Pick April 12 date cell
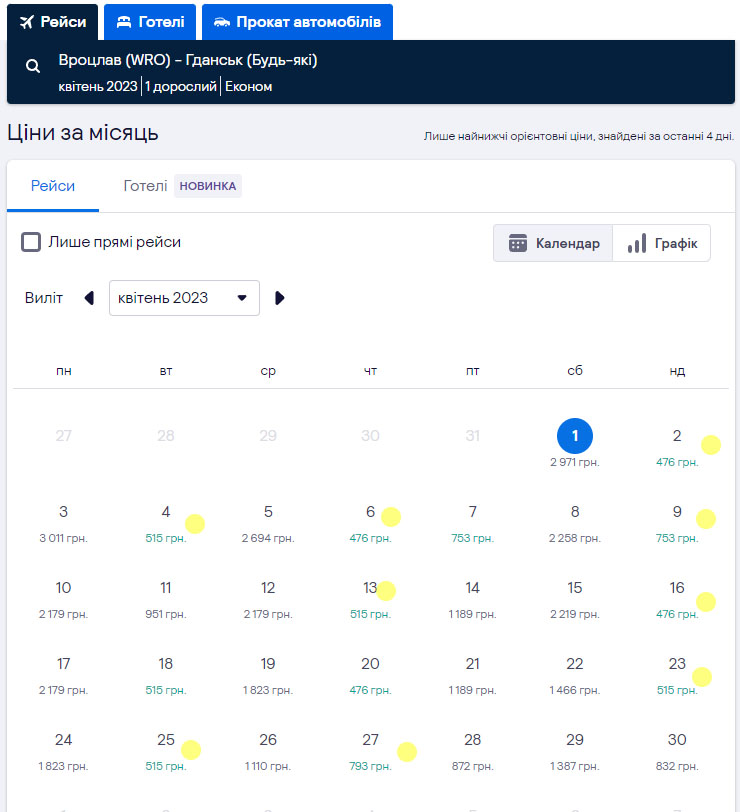 (268, 599)
